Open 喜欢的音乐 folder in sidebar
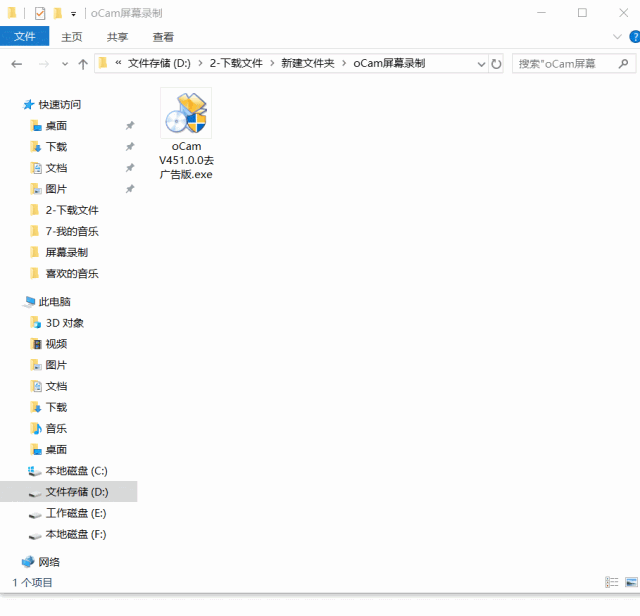This screenshot has height=616, width=640. pos(72,274)
